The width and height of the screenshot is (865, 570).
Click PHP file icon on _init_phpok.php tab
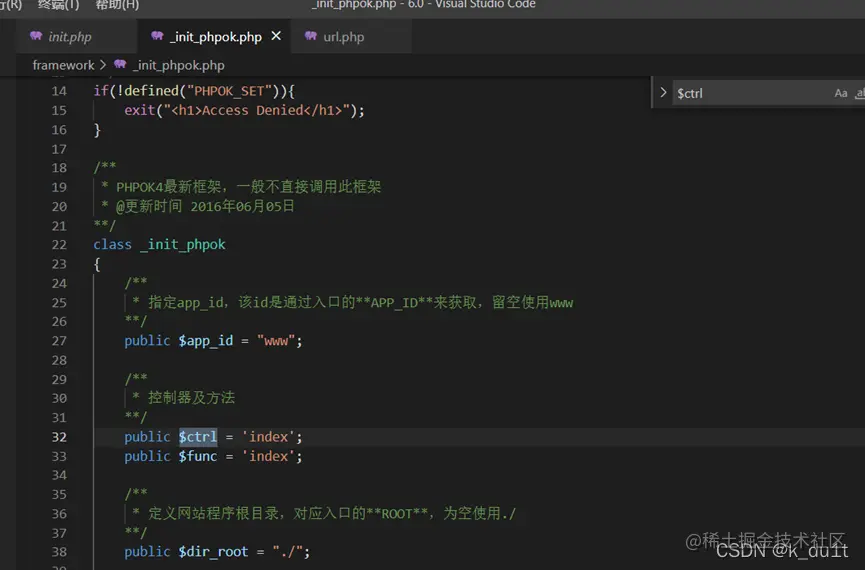tap(157, 36)
